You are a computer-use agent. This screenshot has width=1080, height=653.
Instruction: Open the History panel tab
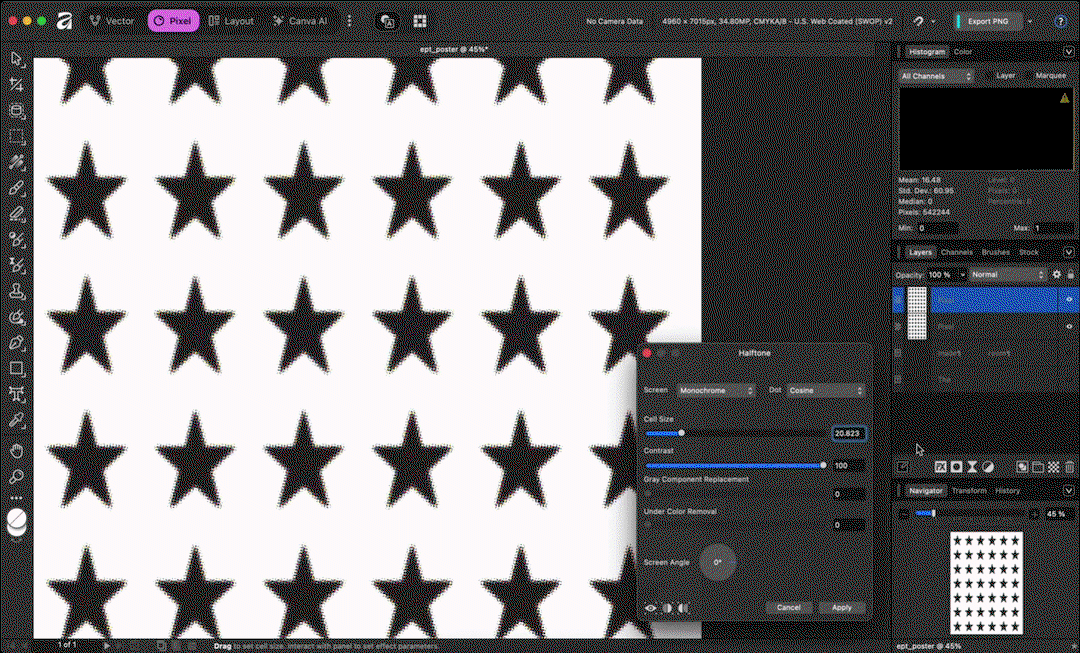(1007, 490)
